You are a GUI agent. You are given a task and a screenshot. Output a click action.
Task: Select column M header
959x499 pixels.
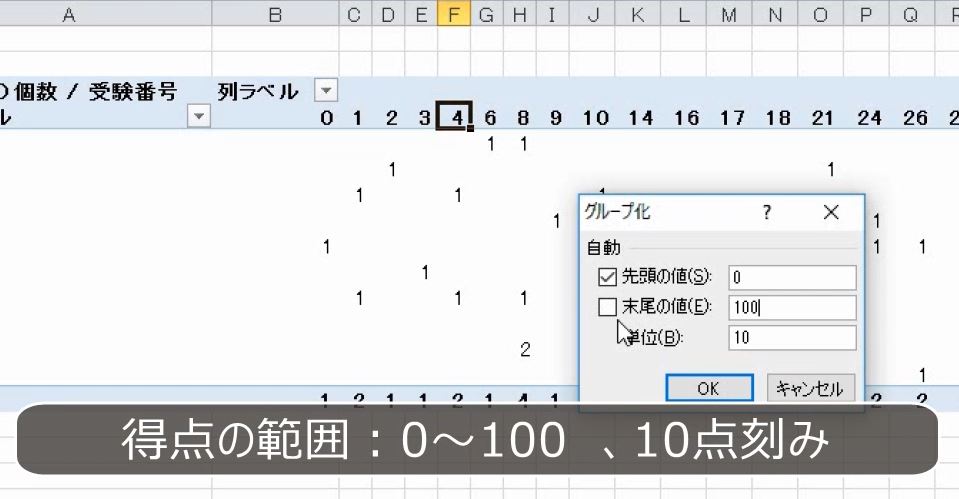[729, 14]
